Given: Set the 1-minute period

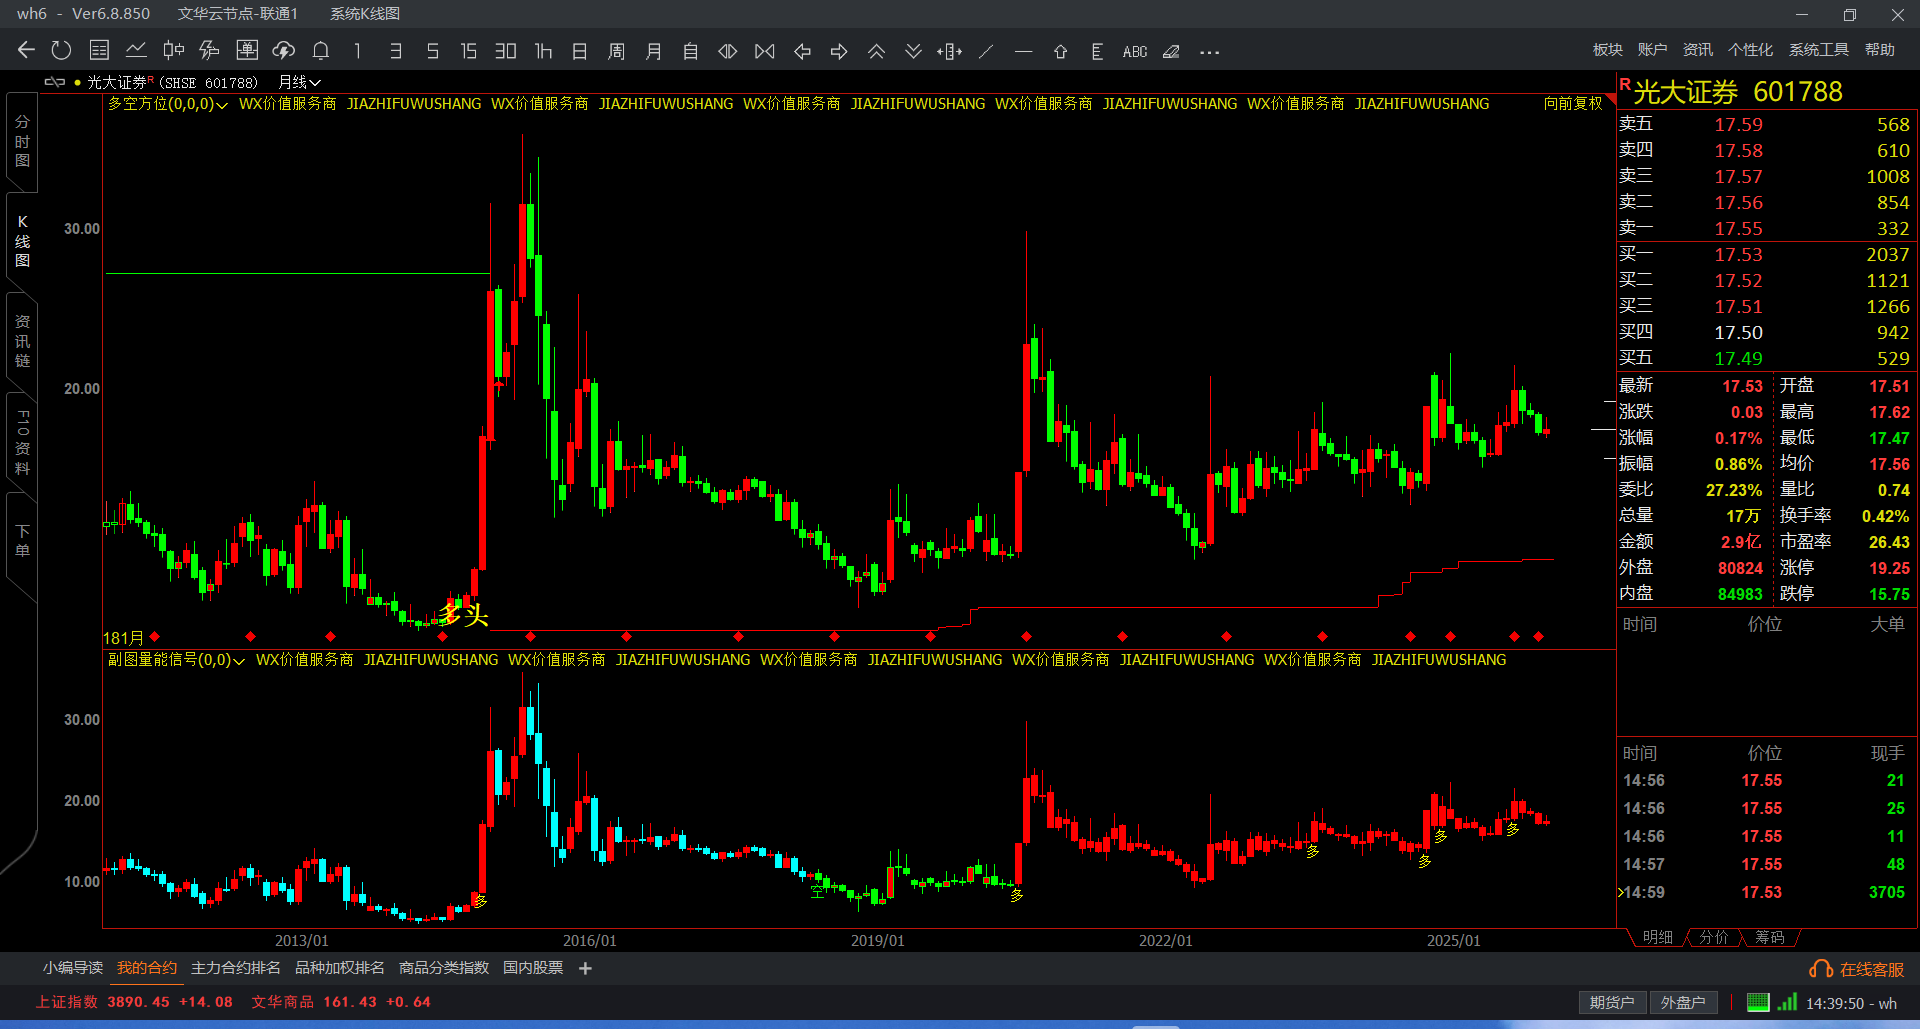Looking at the screenshot, I should click(357, 50).
